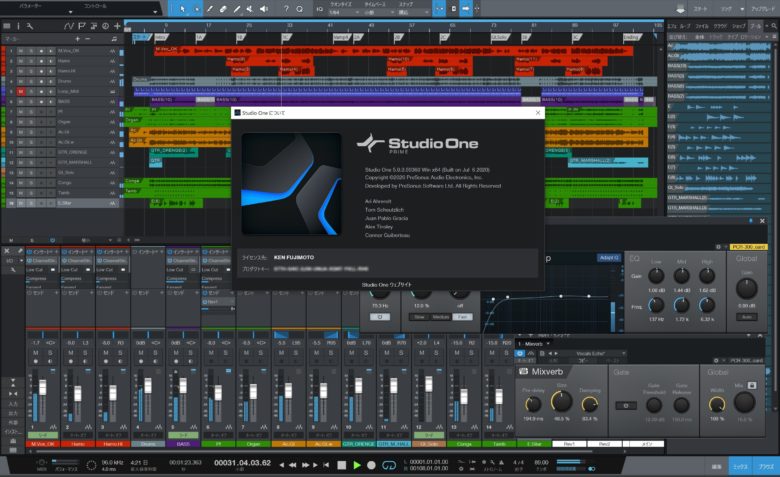Screen dimensions: 780x477
Task: Select the Range tool in the toolbar
Action: [196, 8]
